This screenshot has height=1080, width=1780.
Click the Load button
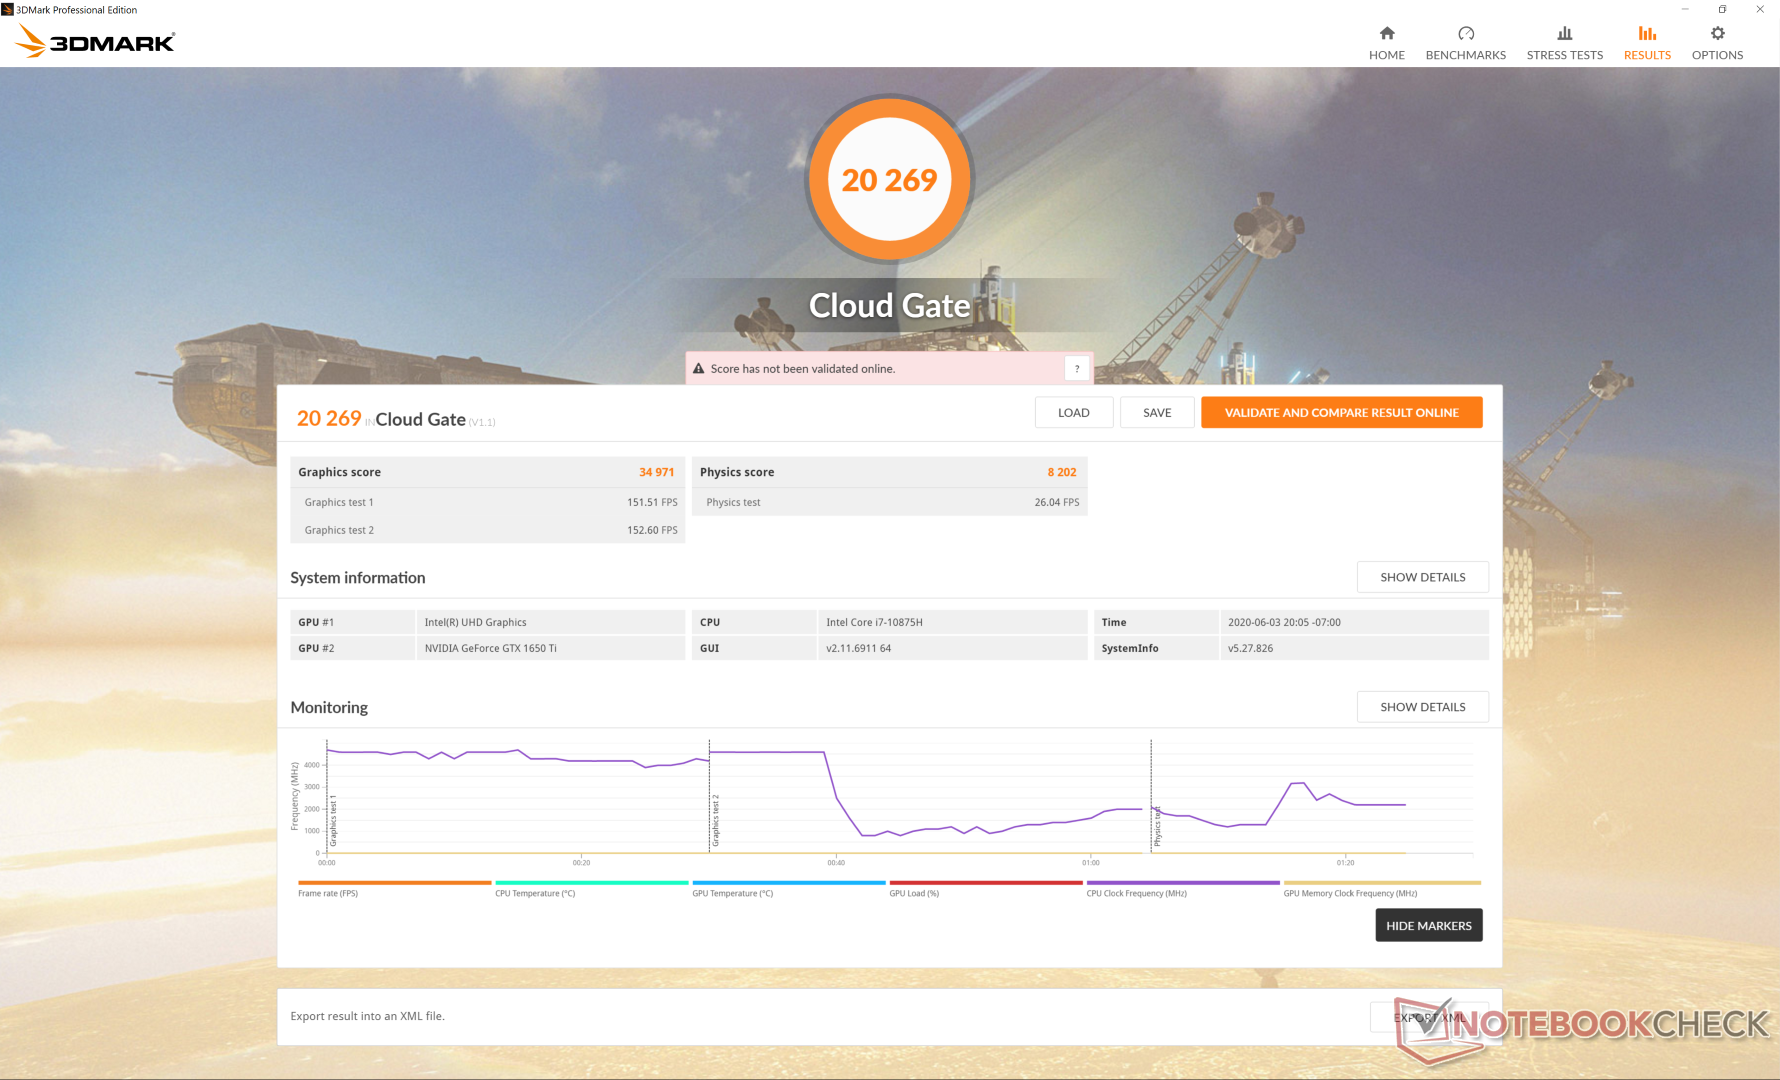(x=1074, y=413)
